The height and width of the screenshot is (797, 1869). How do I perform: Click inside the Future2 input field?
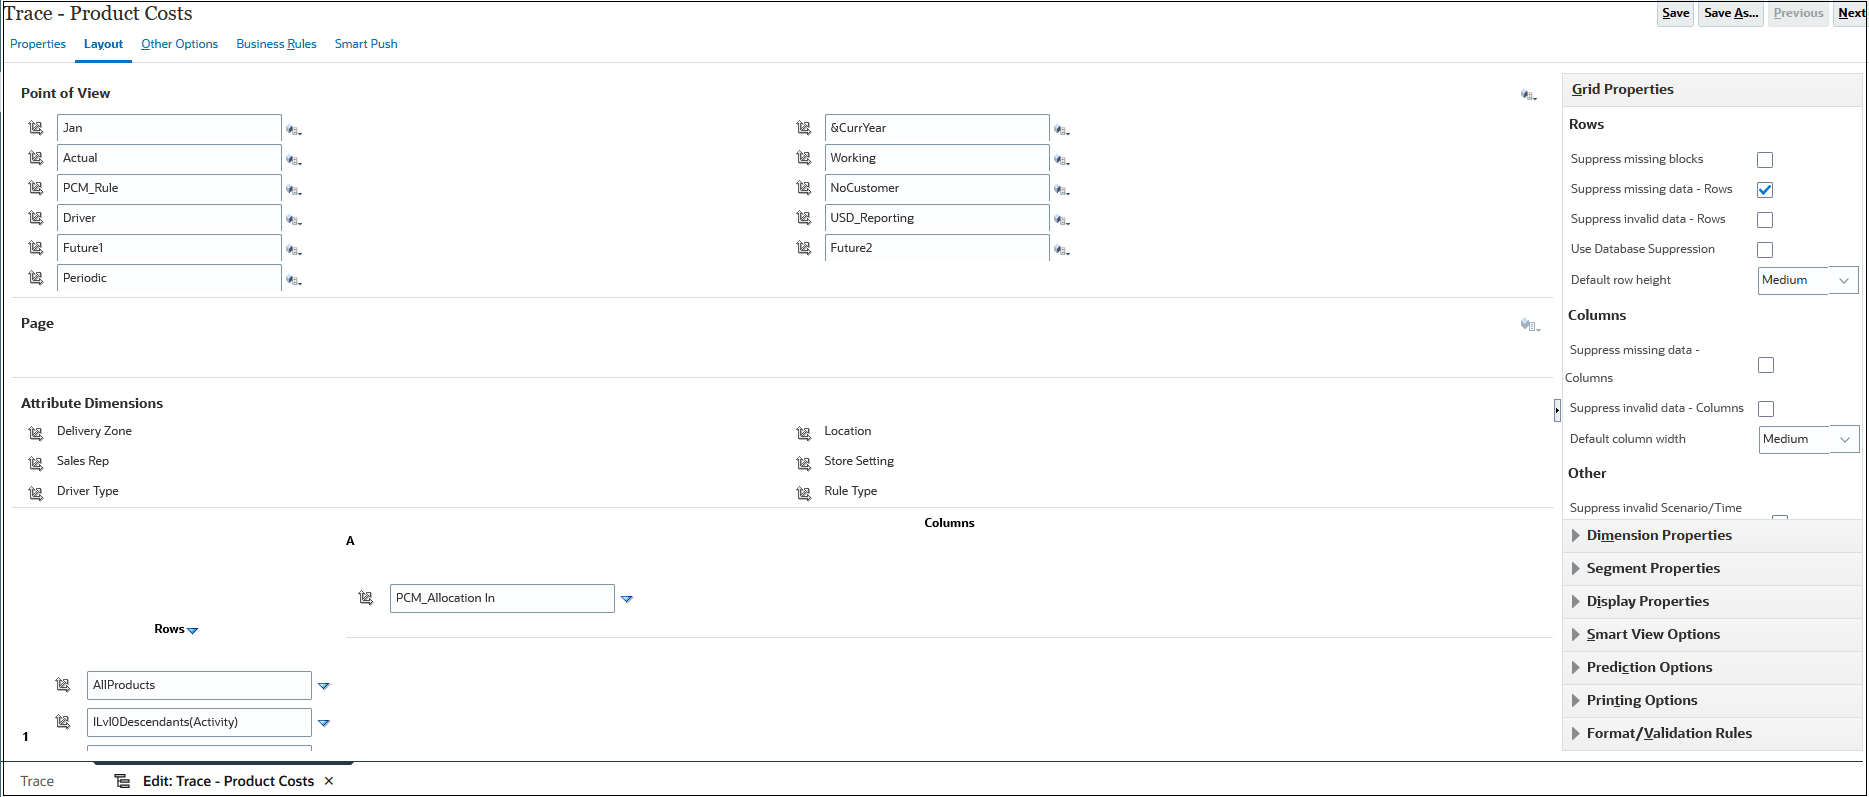(935, 247)
